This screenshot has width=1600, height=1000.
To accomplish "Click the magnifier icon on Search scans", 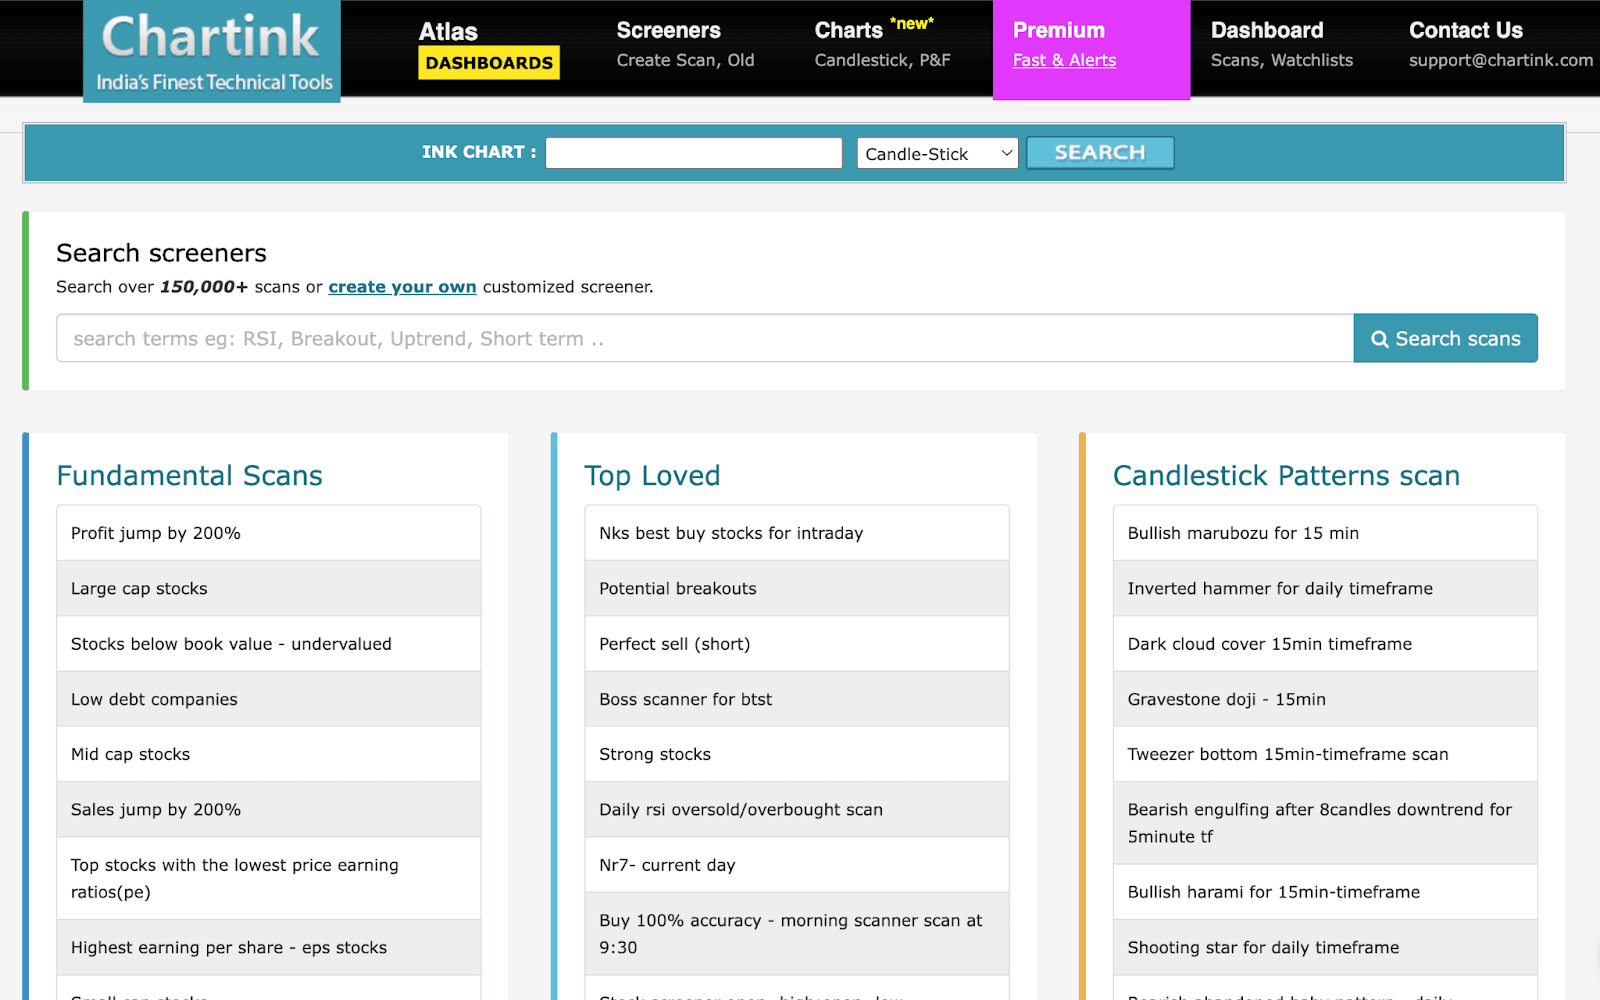I will tap(1381, 339).
